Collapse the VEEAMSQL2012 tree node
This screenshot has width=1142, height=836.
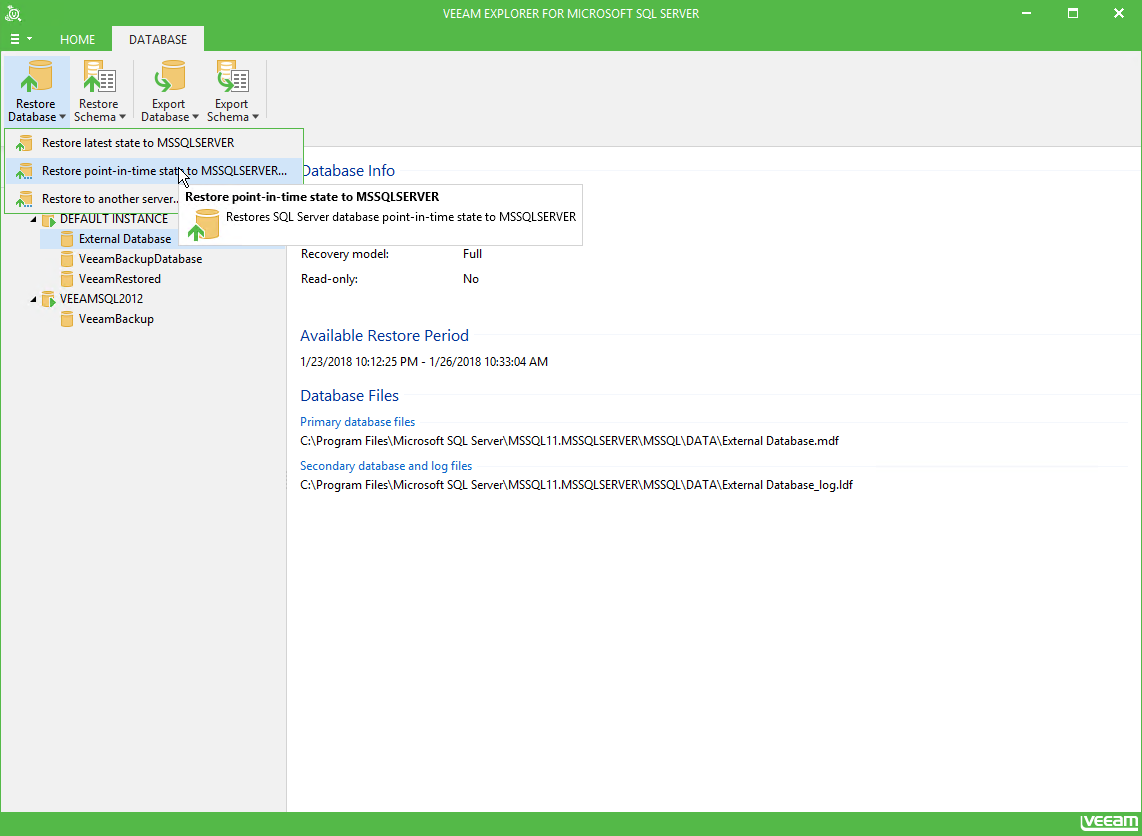click(x=34, y=299)
